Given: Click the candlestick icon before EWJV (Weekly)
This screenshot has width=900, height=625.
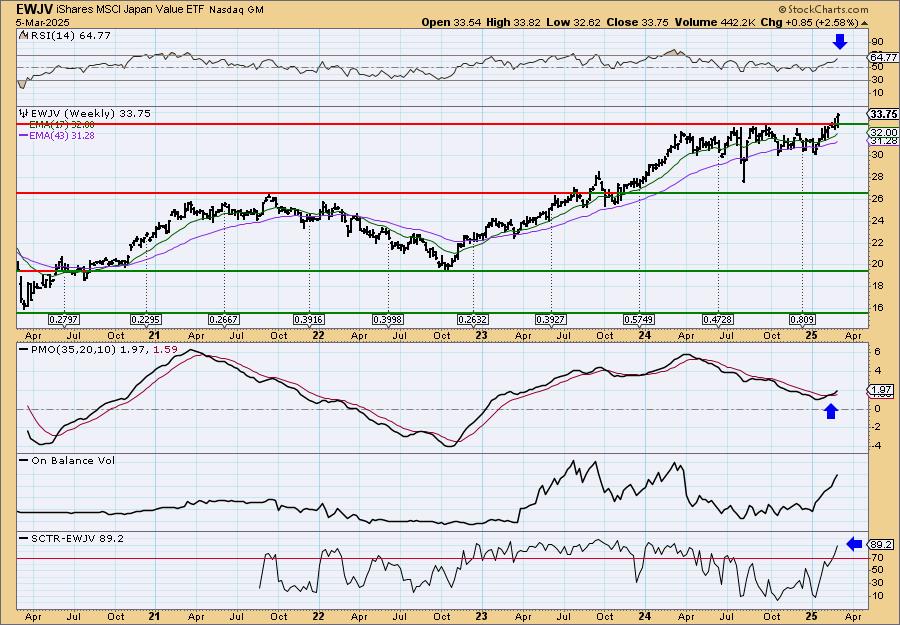Looking at the screenshot, I should tap(24, 114).
